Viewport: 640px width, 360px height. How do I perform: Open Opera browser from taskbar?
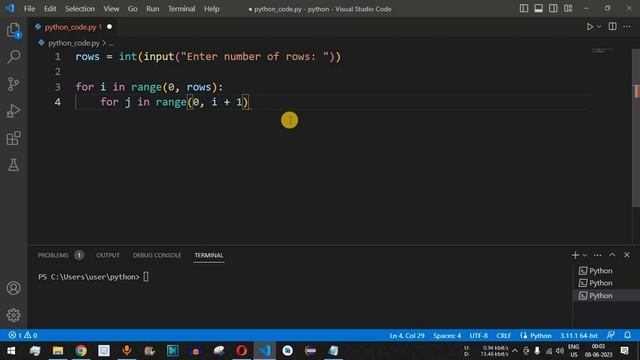[x=242, y=351]
